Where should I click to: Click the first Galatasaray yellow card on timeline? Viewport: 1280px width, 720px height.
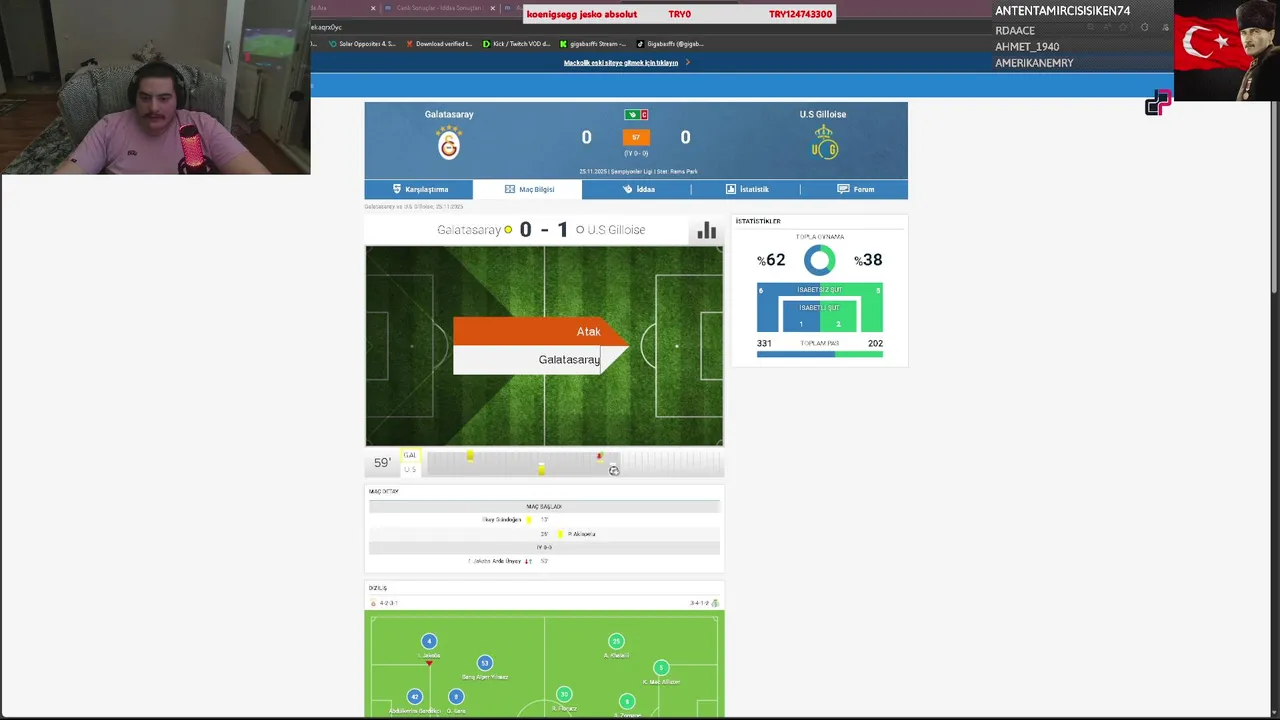click(470, 456)
